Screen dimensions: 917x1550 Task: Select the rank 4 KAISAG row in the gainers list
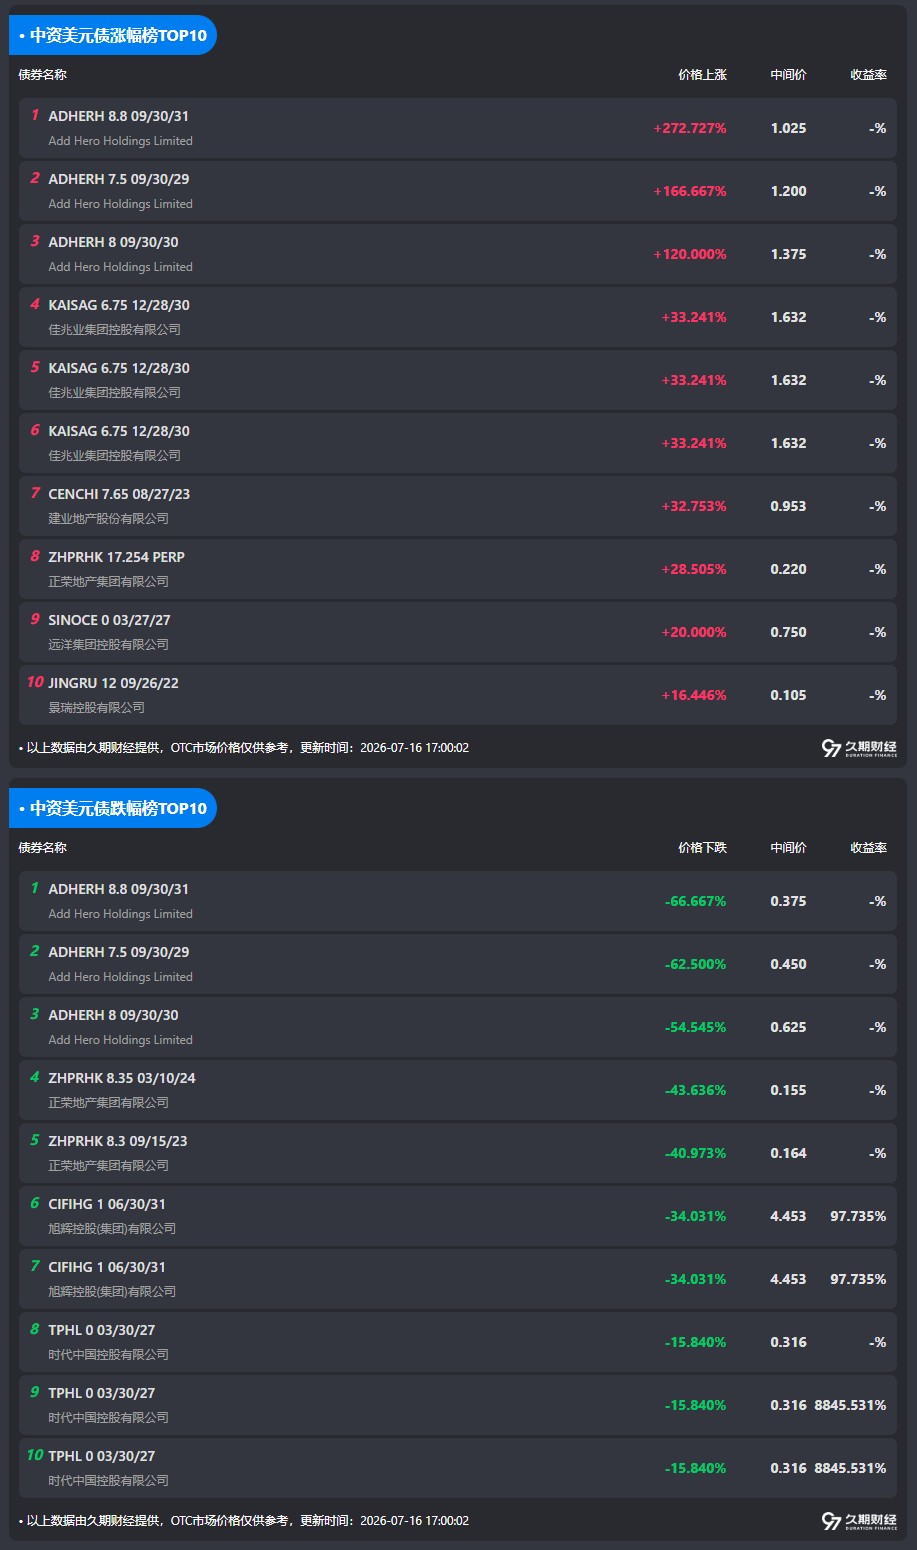[458, 317]
